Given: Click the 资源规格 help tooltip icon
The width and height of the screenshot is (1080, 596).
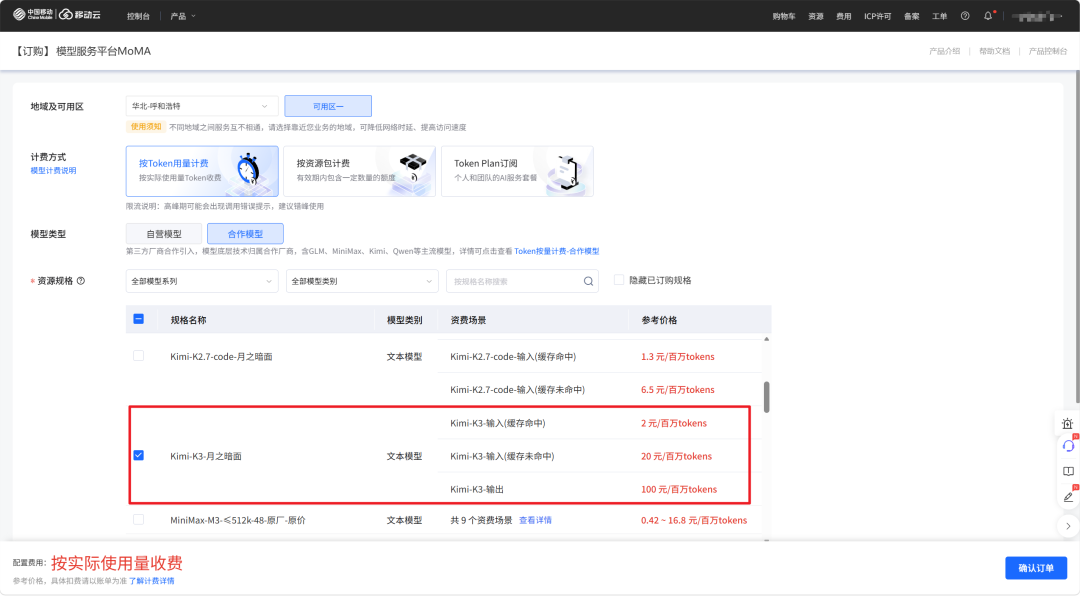Looking at the screenshot, I should point(81,280).
